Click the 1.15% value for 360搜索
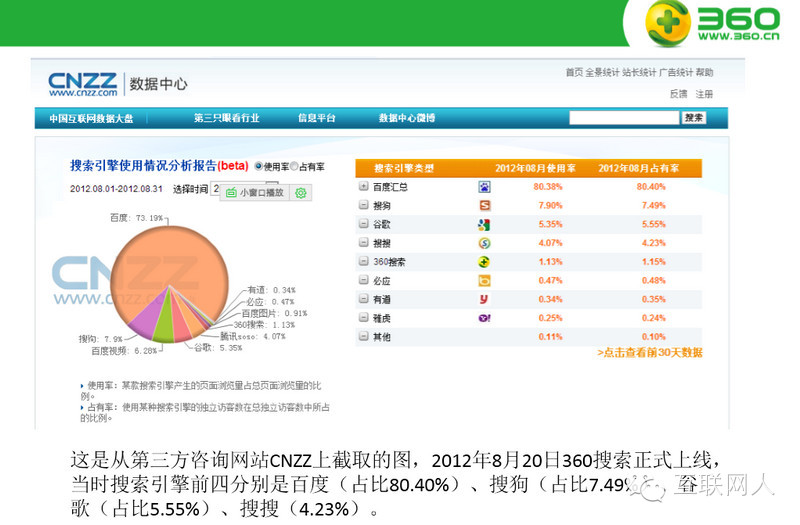The image size is (800, 525). pyautogui.click(x=654, y=262)
